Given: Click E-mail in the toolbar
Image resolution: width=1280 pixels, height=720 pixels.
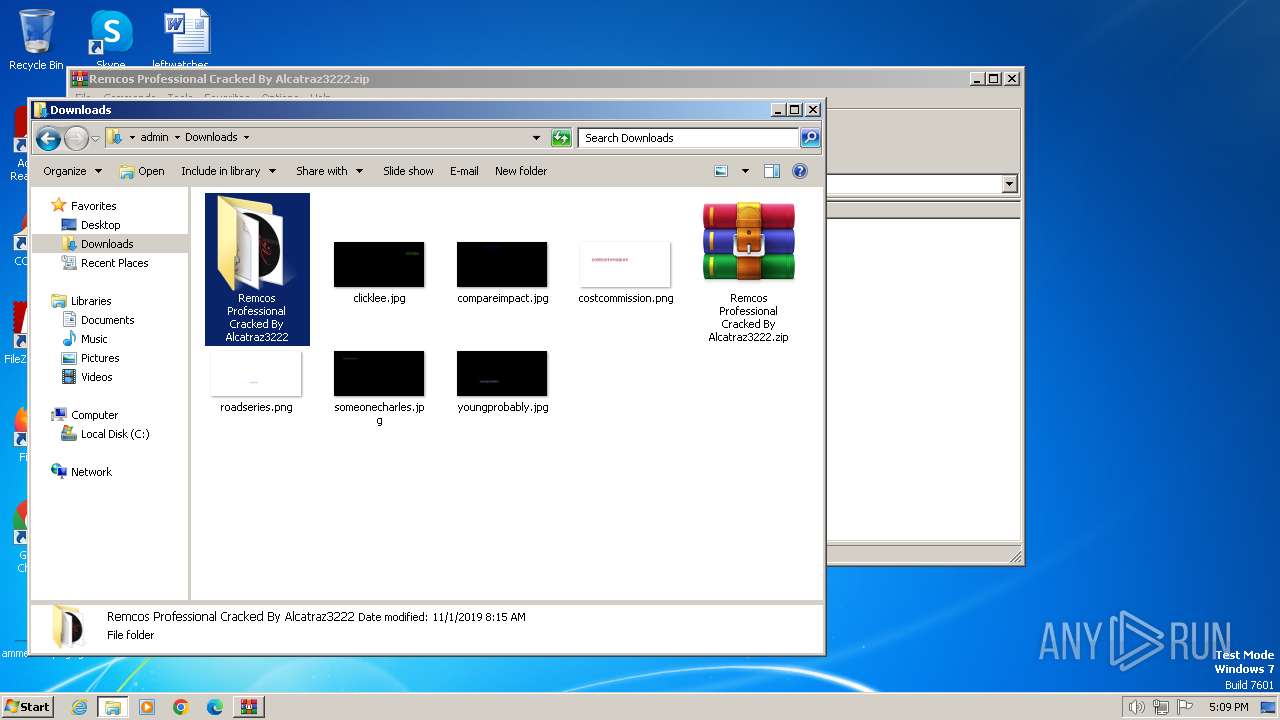Looking at the screenshot, I should click(464, 171).
